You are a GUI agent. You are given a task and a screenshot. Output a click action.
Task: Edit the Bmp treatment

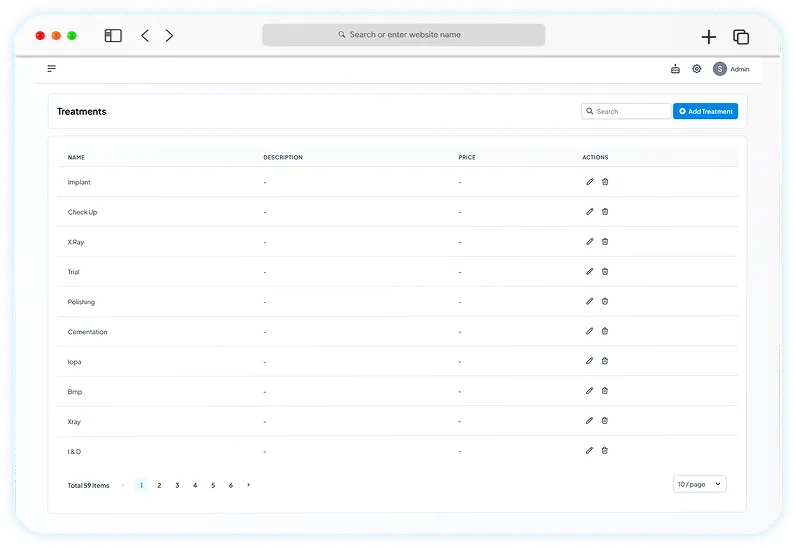point(589,391)
